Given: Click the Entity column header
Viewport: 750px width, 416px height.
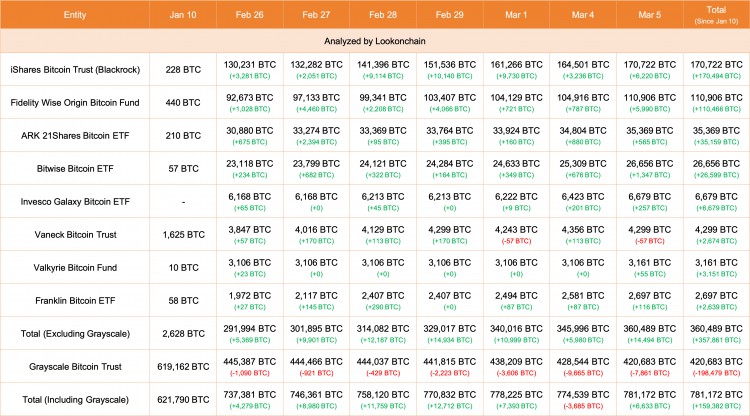Looking at the screenshot, I should tap(75, 15).
